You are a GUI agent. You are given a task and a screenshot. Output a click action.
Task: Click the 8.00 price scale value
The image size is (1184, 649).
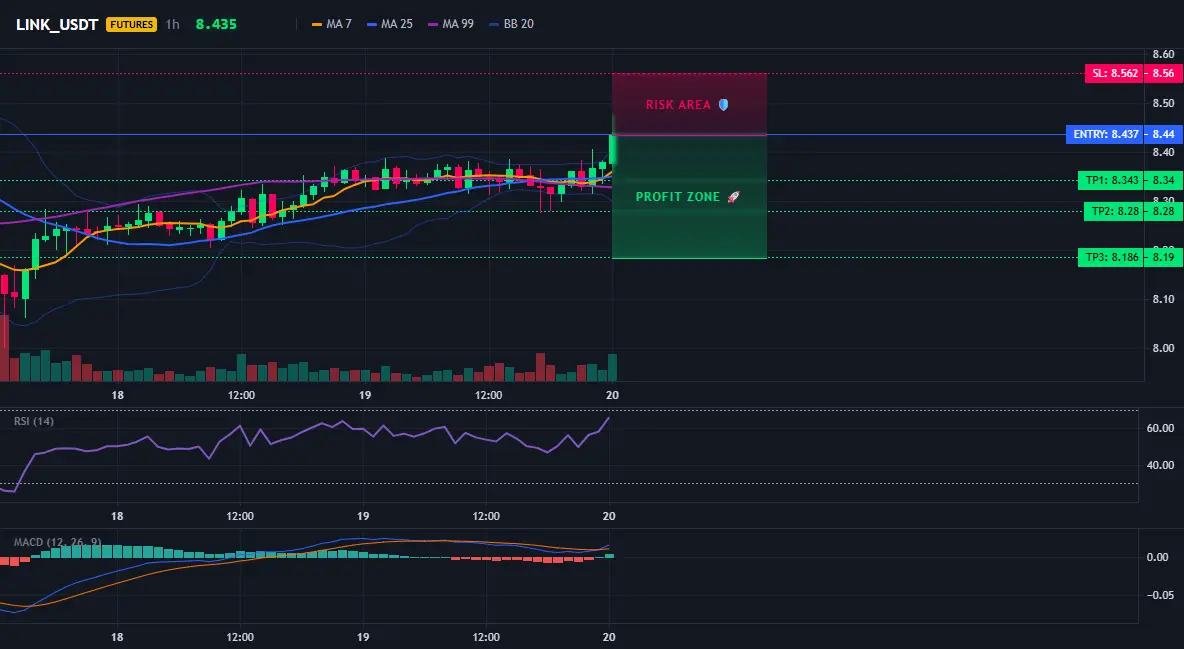click(x=1164, y=348)
